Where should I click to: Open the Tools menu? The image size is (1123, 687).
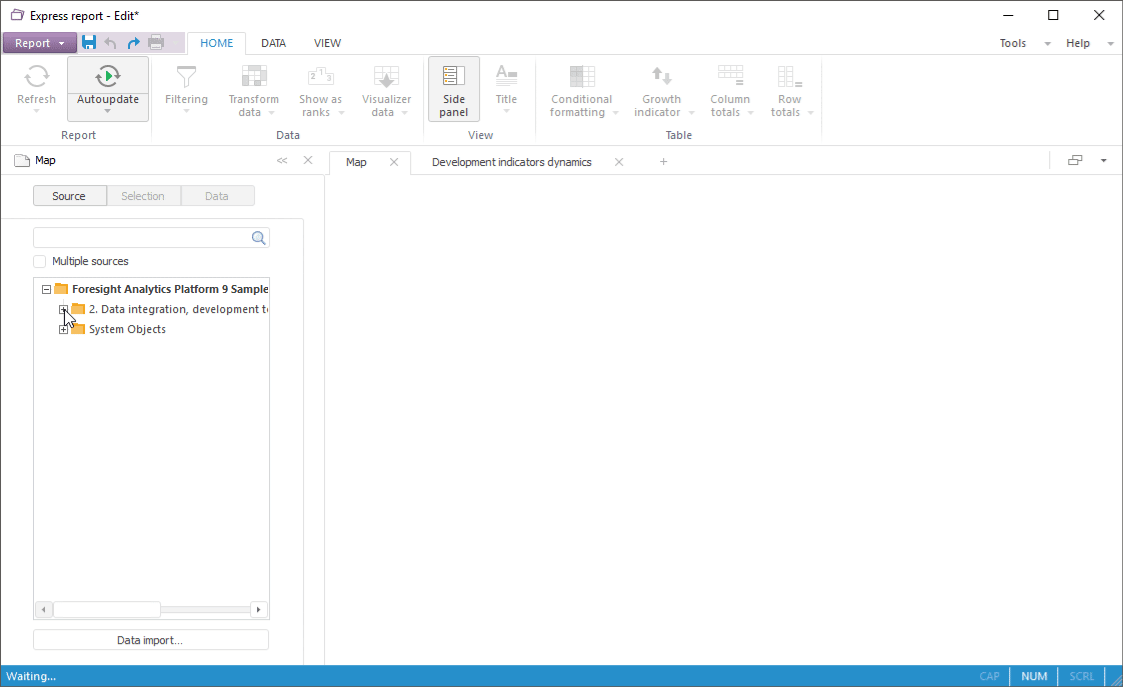[x=1013, y=43]
